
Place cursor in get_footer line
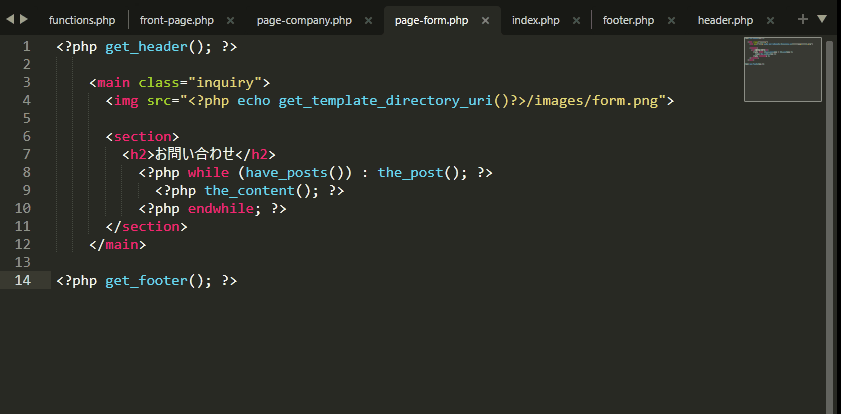coord(146,280)
